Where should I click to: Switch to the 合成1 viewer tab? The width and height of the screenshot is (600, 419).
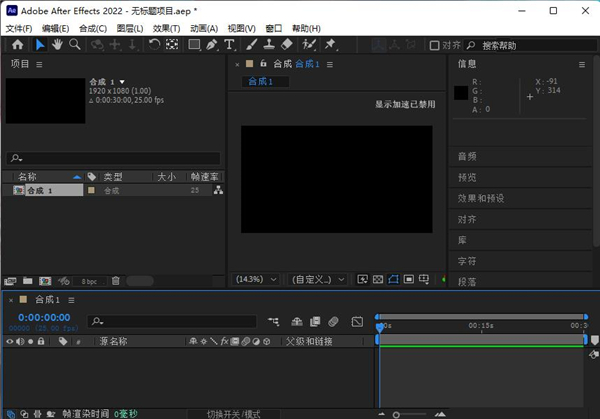click(x=265, y=81)
